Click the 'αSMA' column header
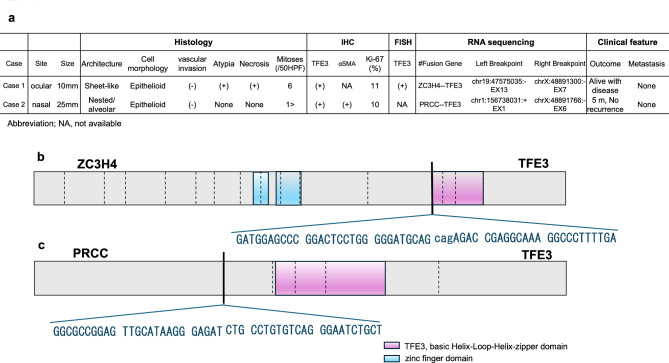 point(347,64)
